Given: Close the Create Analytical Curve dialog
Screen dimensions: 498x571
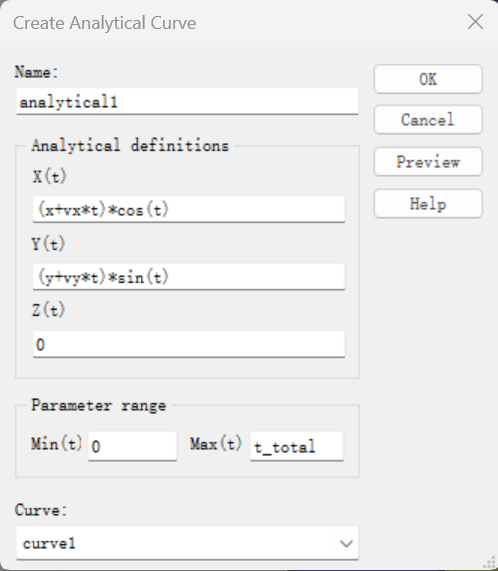Looking at the screenshot, I should click(475, 22).
